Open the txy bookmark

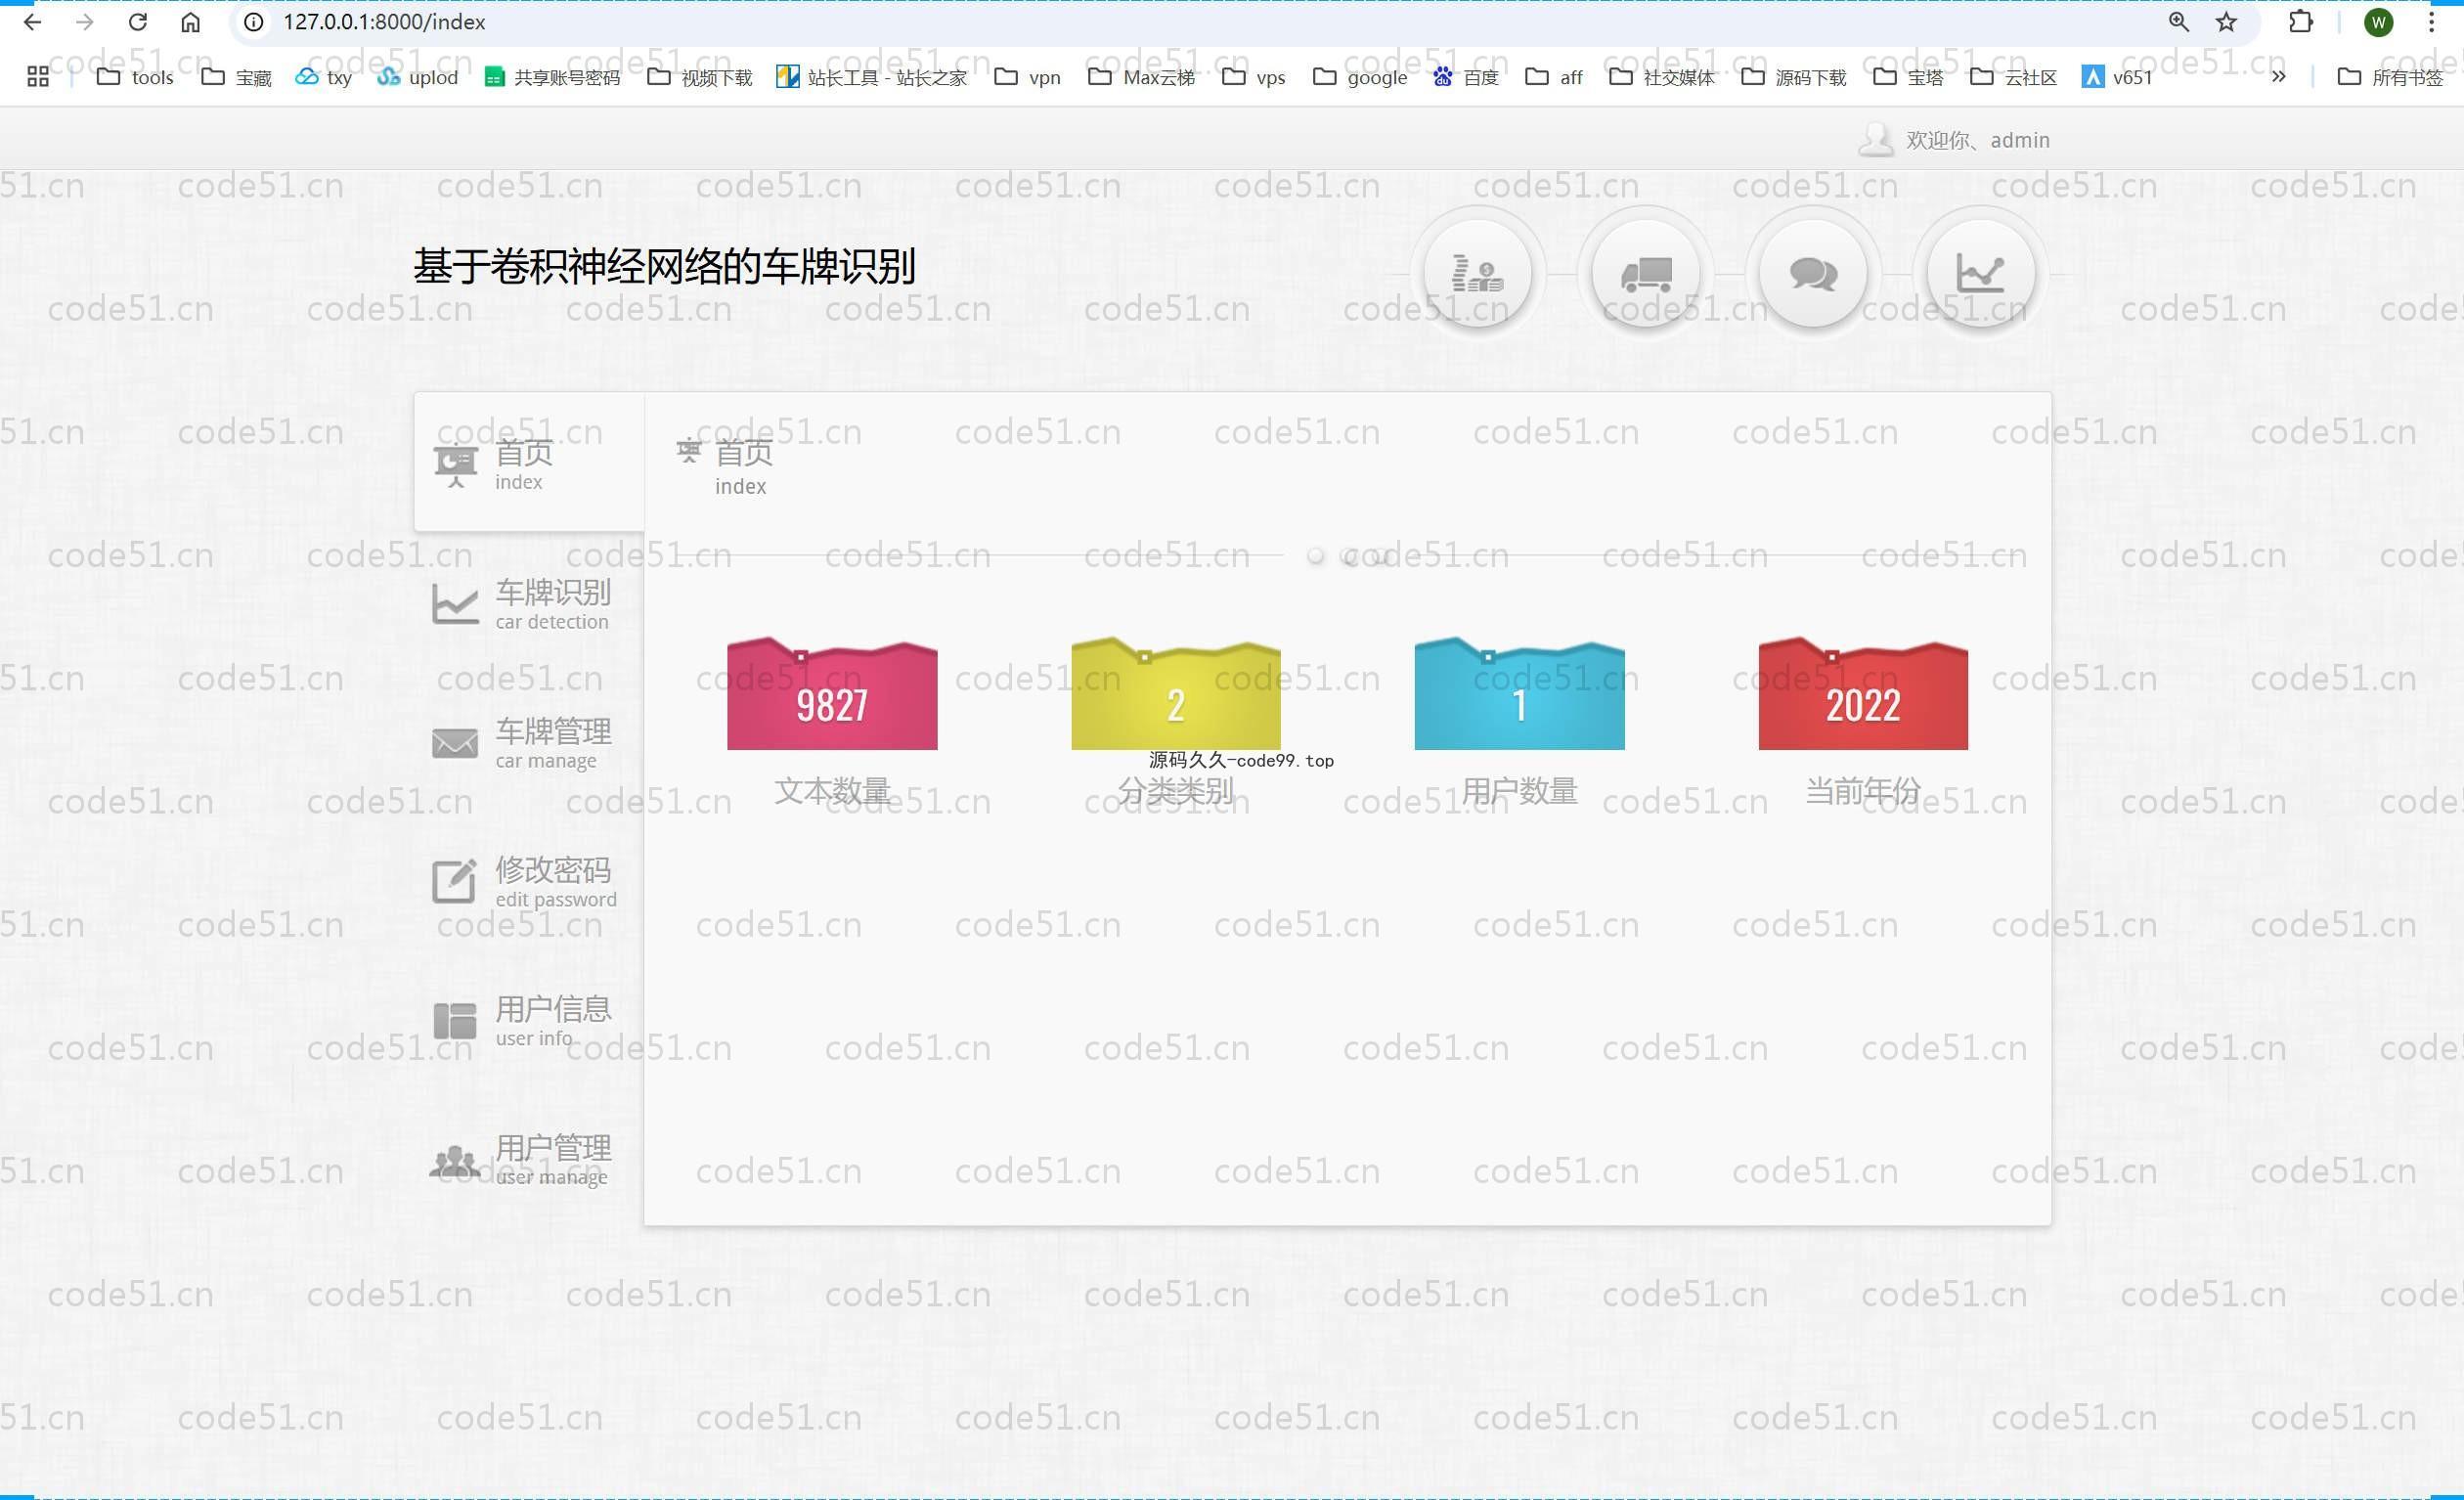click(x=324, y=77)
